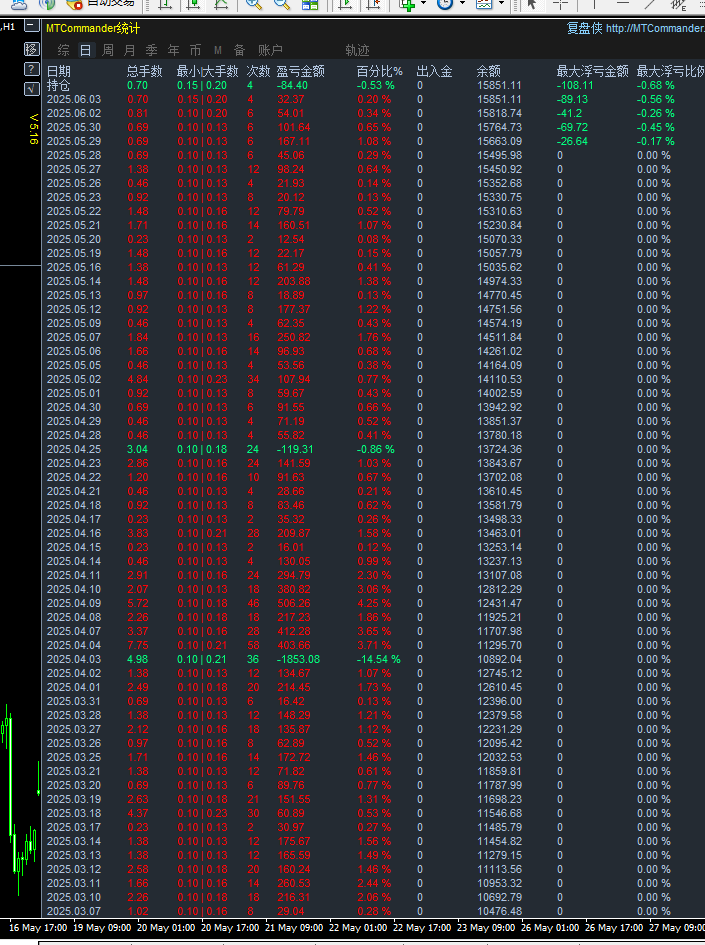Select the vertical line drawing tool
The image size is (705, 945).
click(x=594, y=4)
